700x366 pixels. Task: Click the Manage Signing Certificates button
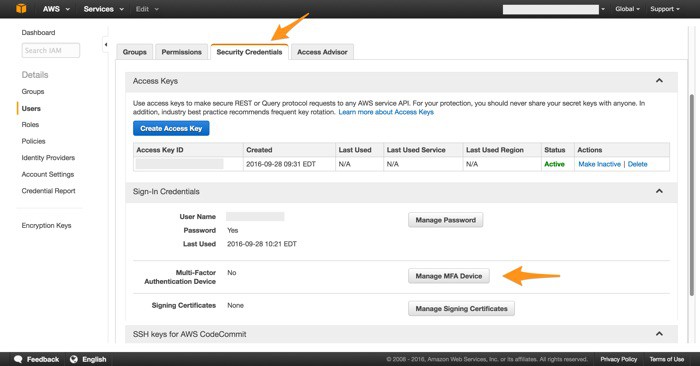click(x=461, y=308)
